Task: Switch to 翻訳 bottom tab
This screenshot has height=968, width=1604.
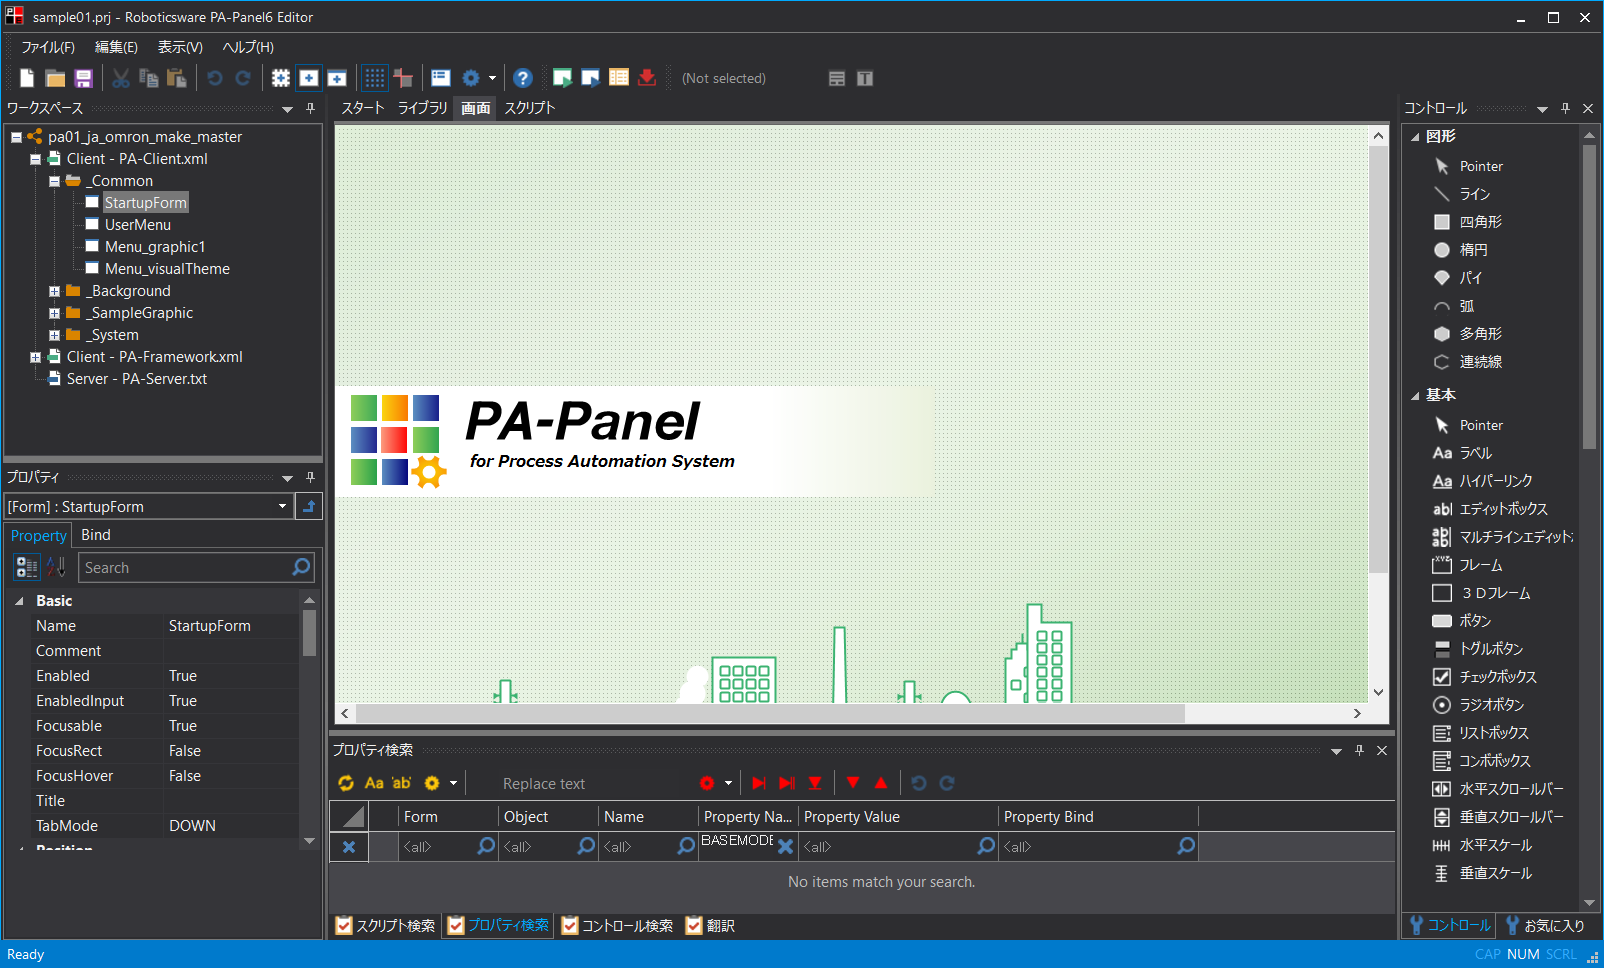Action: pyautogui.click(x=711, y=926)
